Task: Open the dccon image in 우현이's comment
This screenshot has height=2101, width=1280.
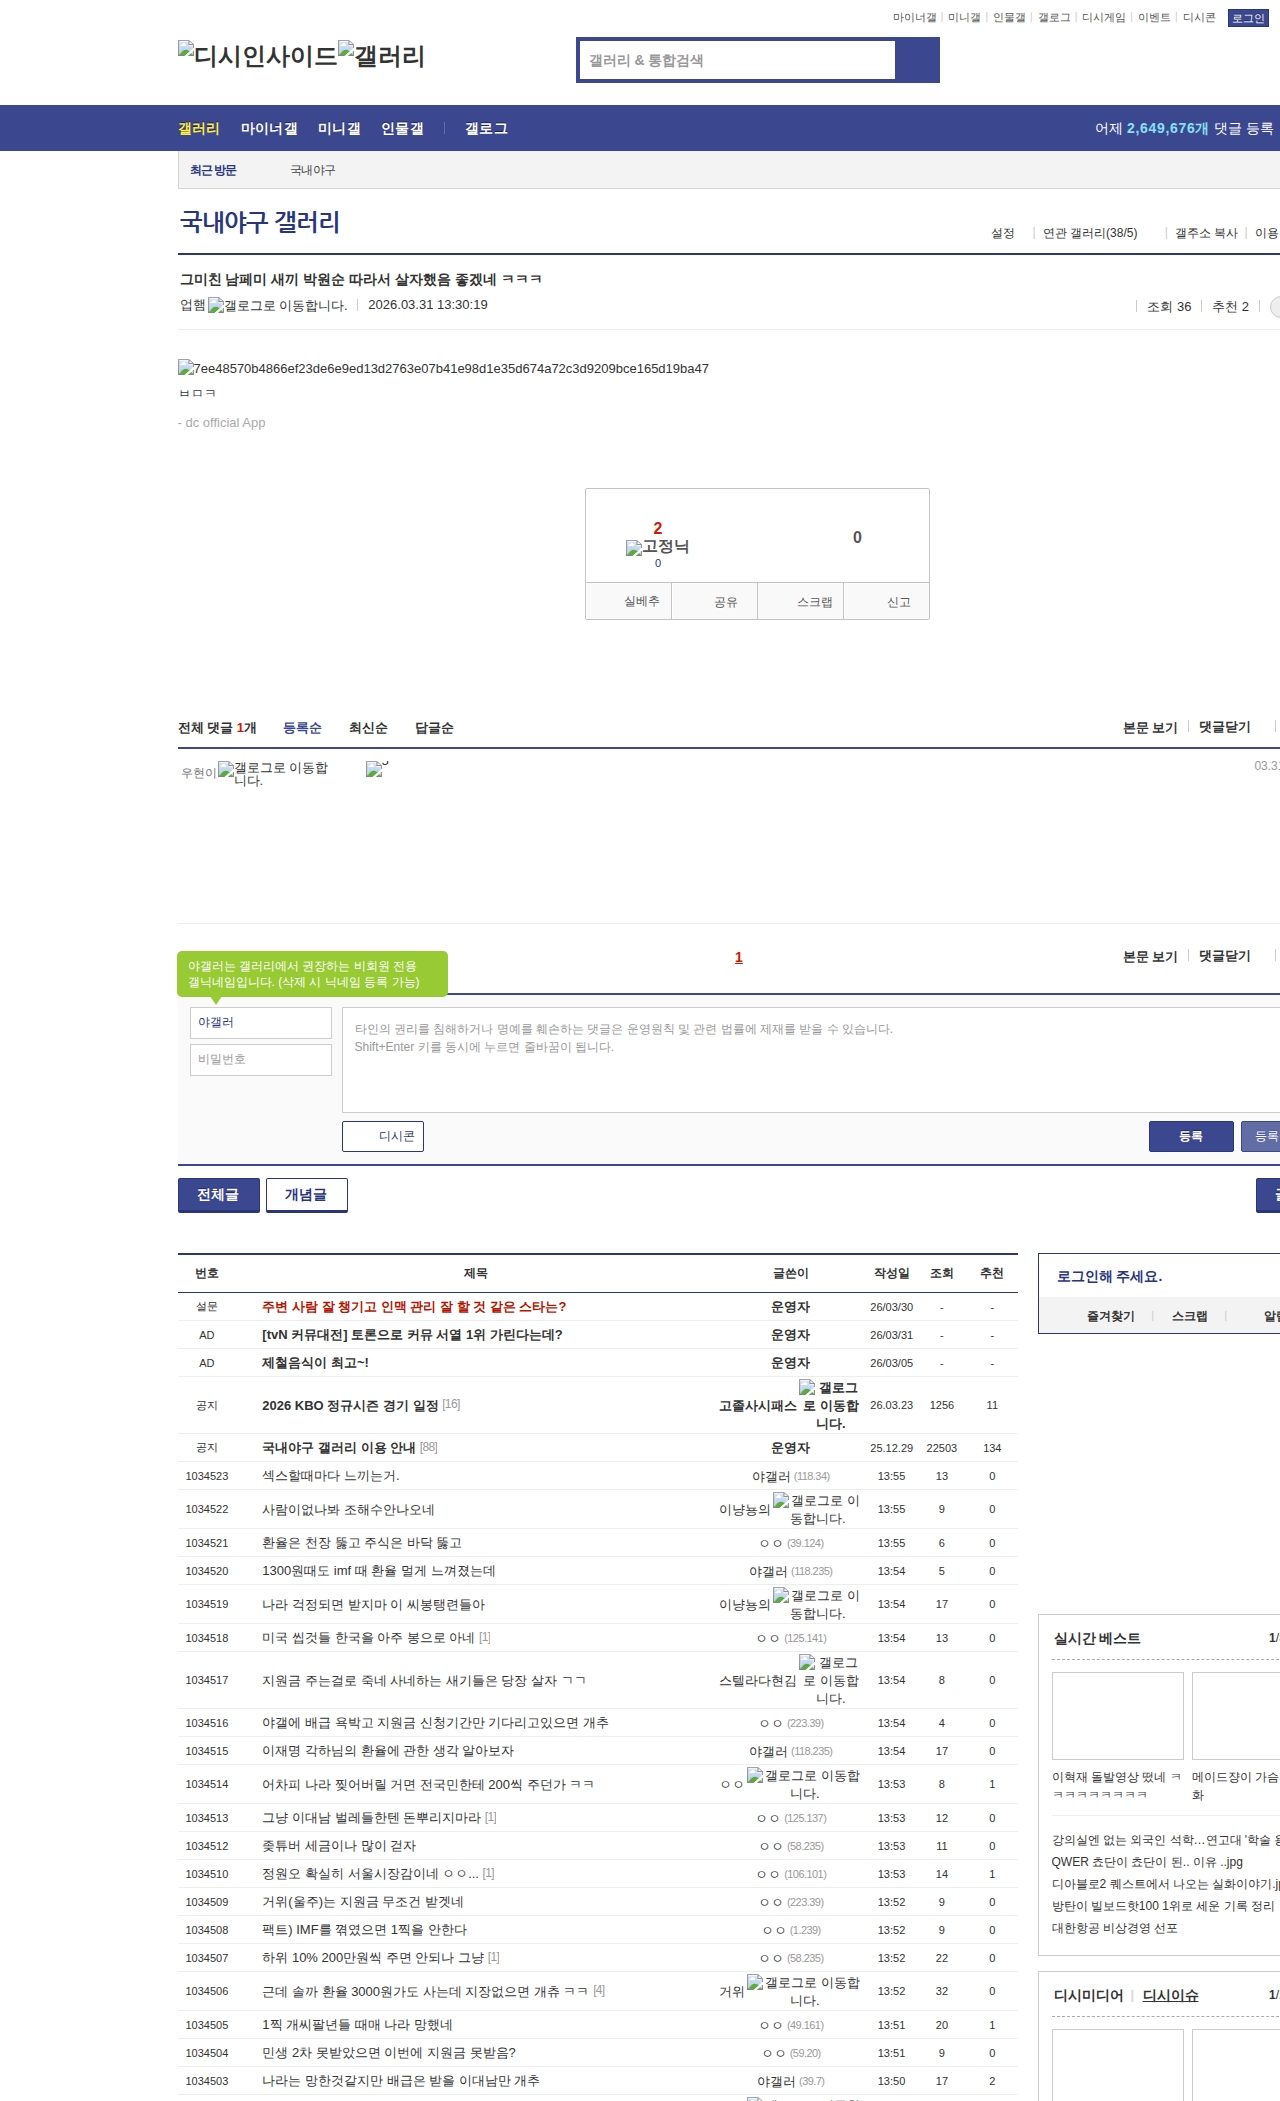Action: pos(377,769)
